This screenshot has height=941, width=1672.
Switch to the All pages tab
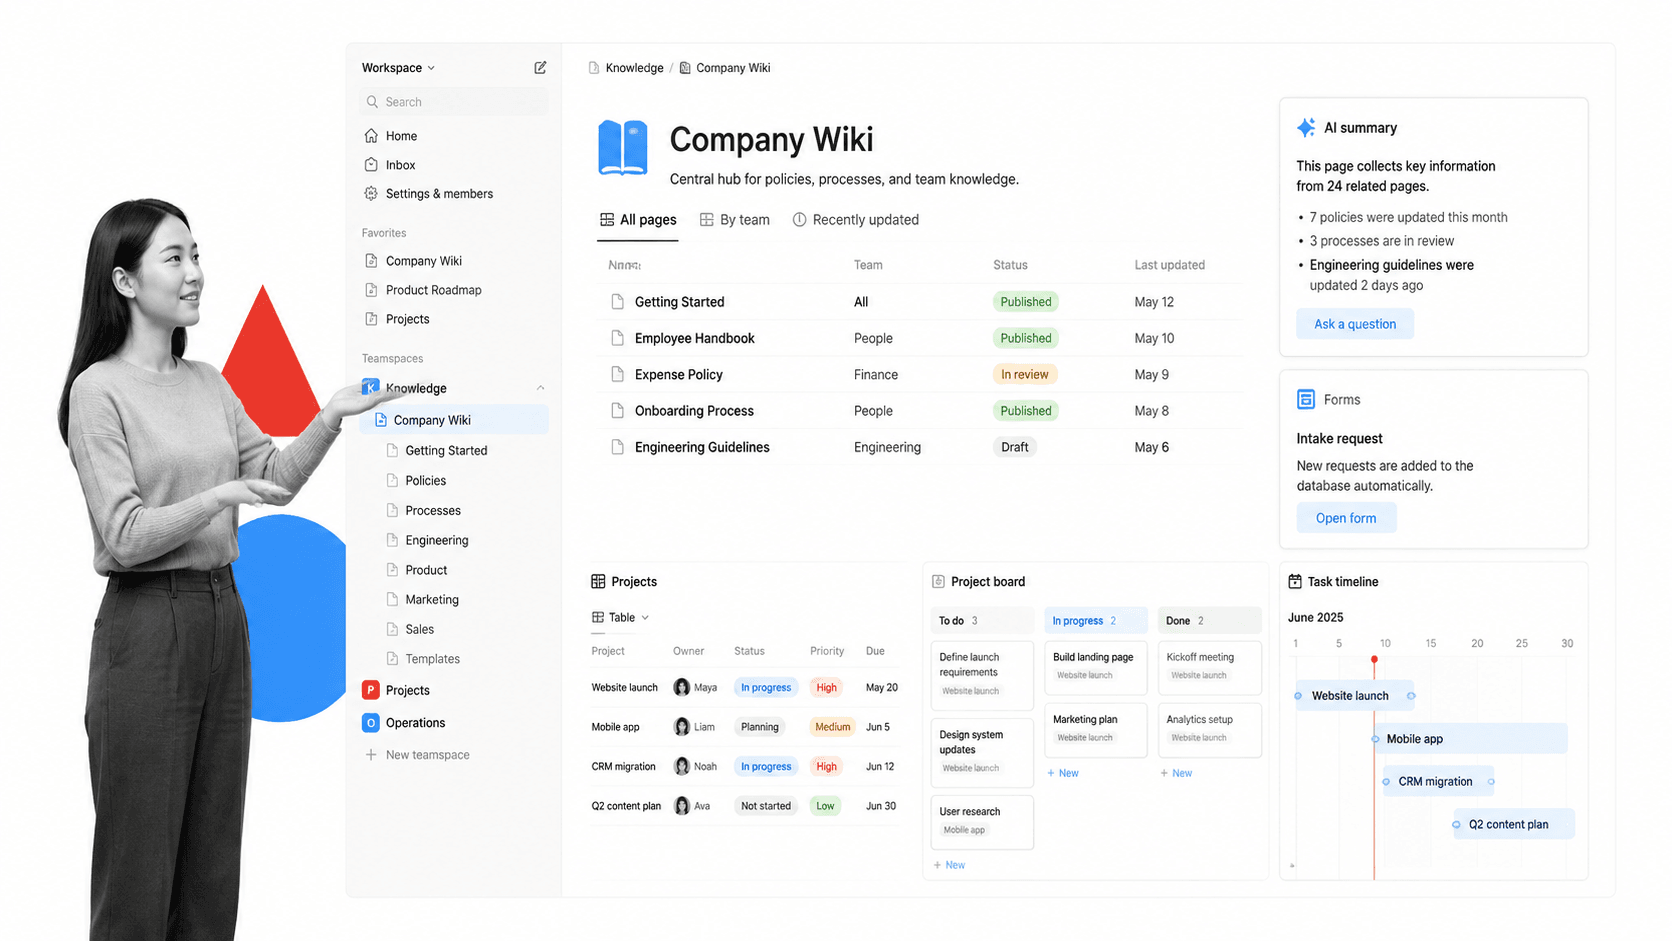[x=638, y=220]
